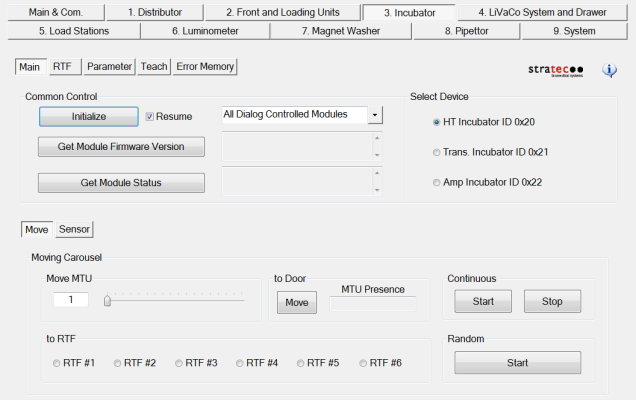The image size is (636, 400).
Task: Start Random carousel movement
Action: (x=517, y=362)
